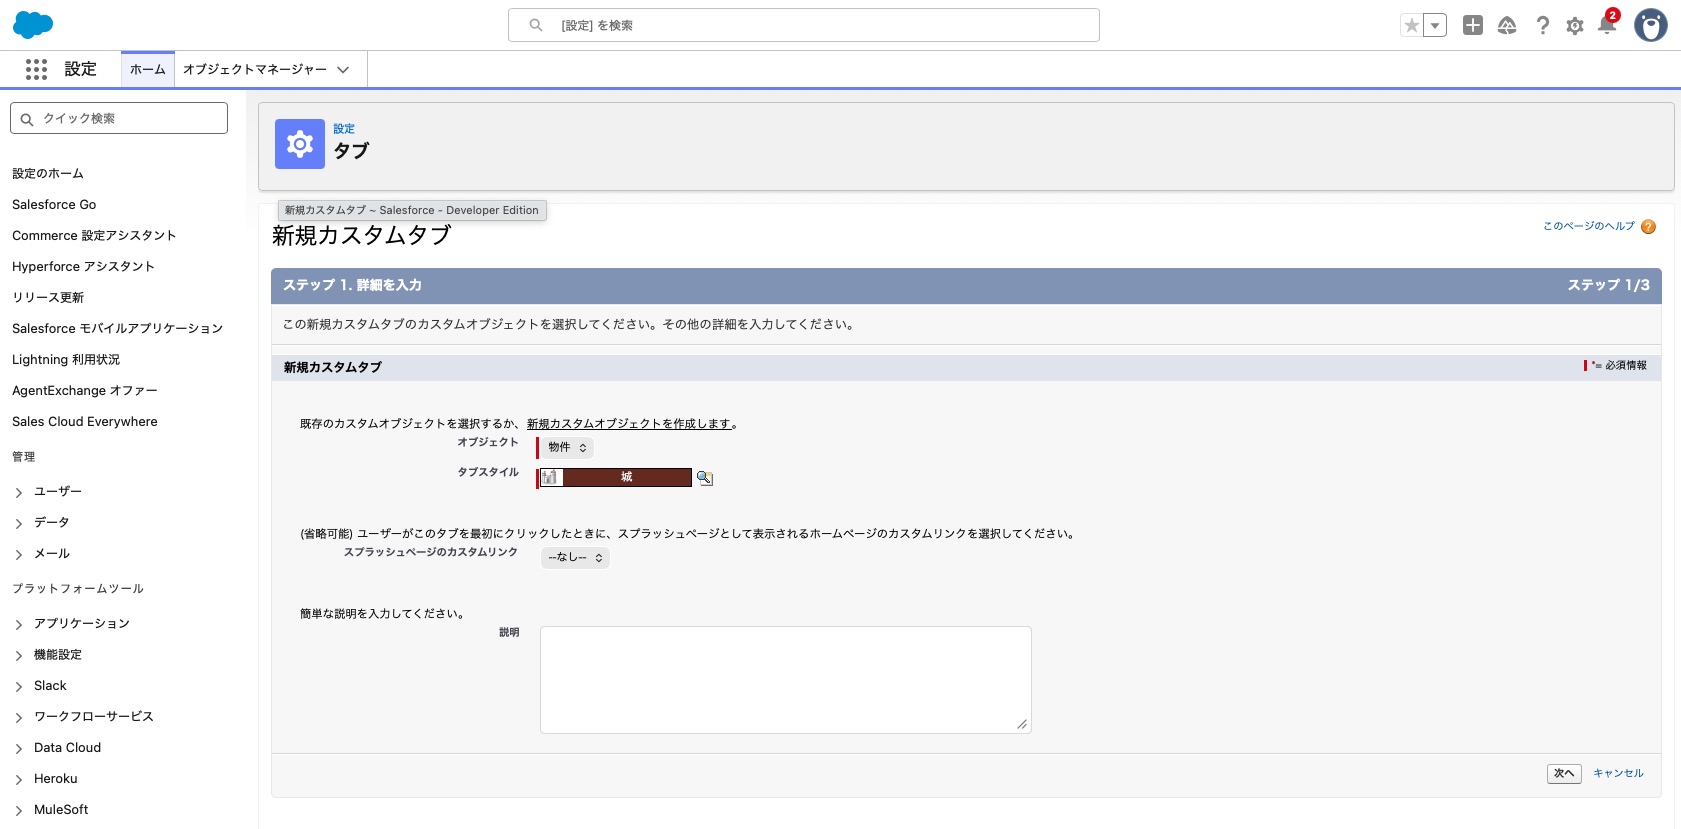The height and width of the screenshot is (829, 1681).
Task: Click the キャンセル link
Action: point(1618,773)
